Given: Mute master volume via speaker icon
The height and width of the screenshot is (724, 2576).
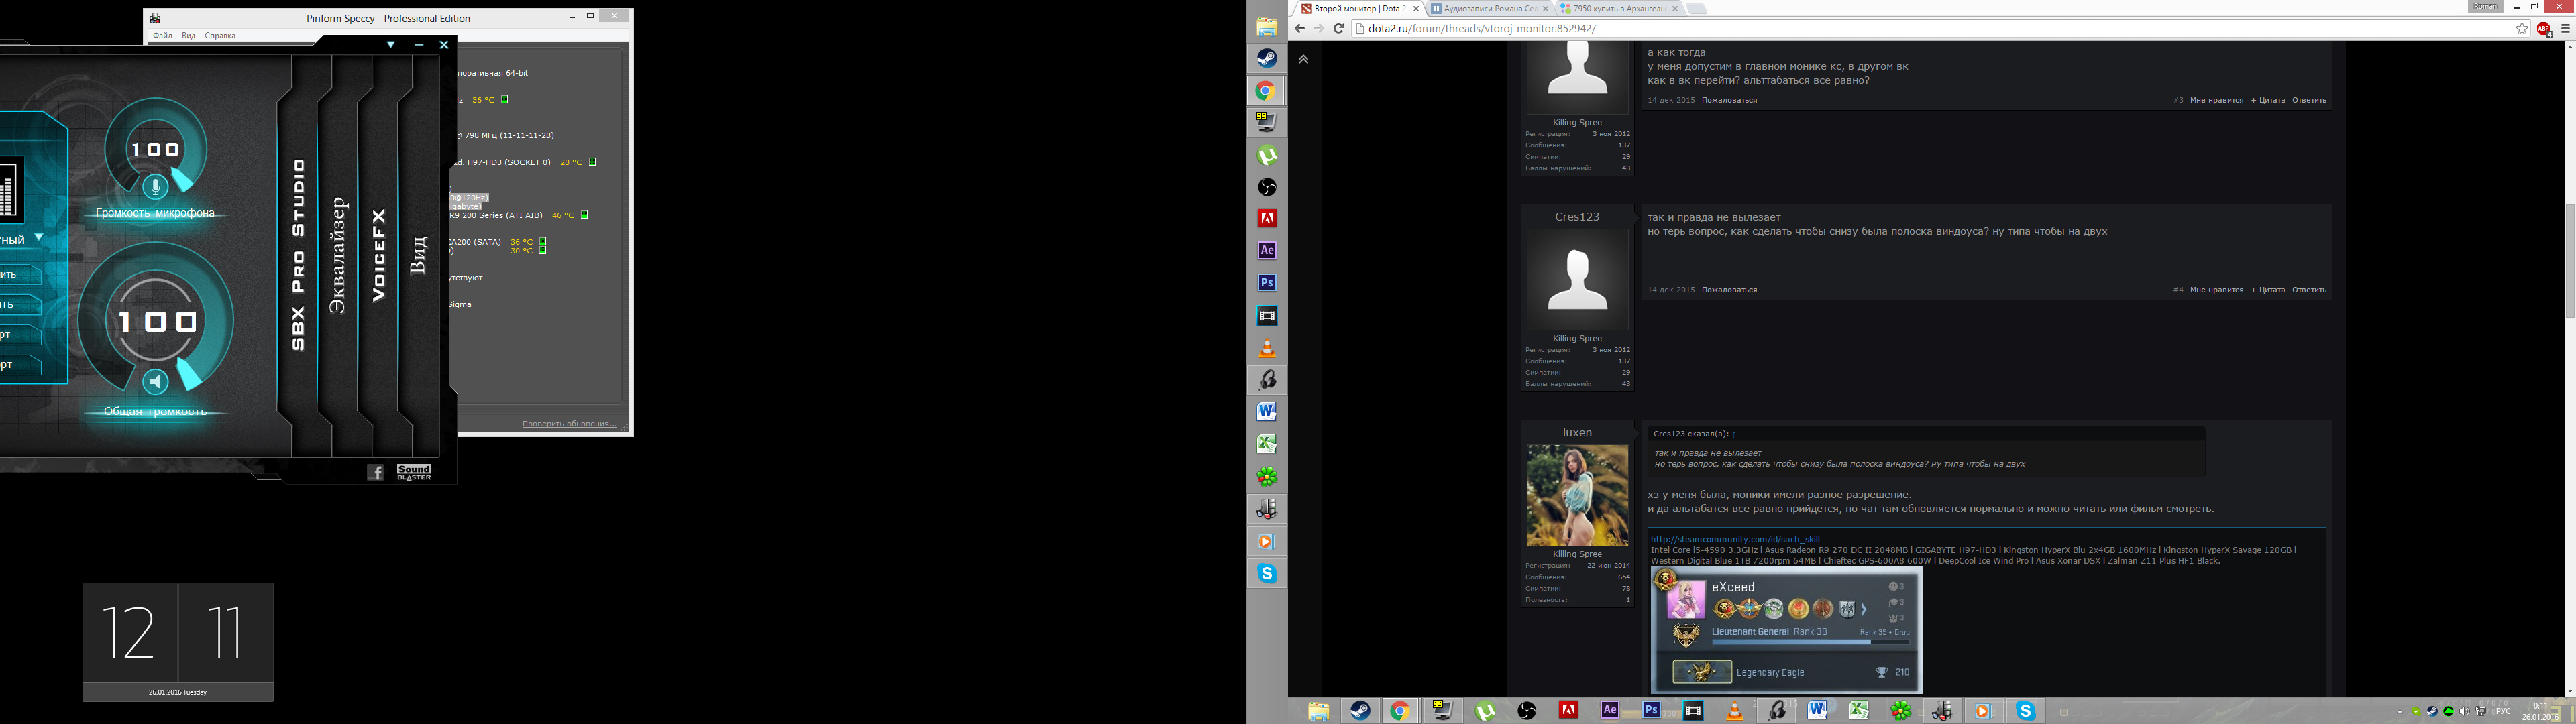Looking at the screenshot, I should coord(155,382).
